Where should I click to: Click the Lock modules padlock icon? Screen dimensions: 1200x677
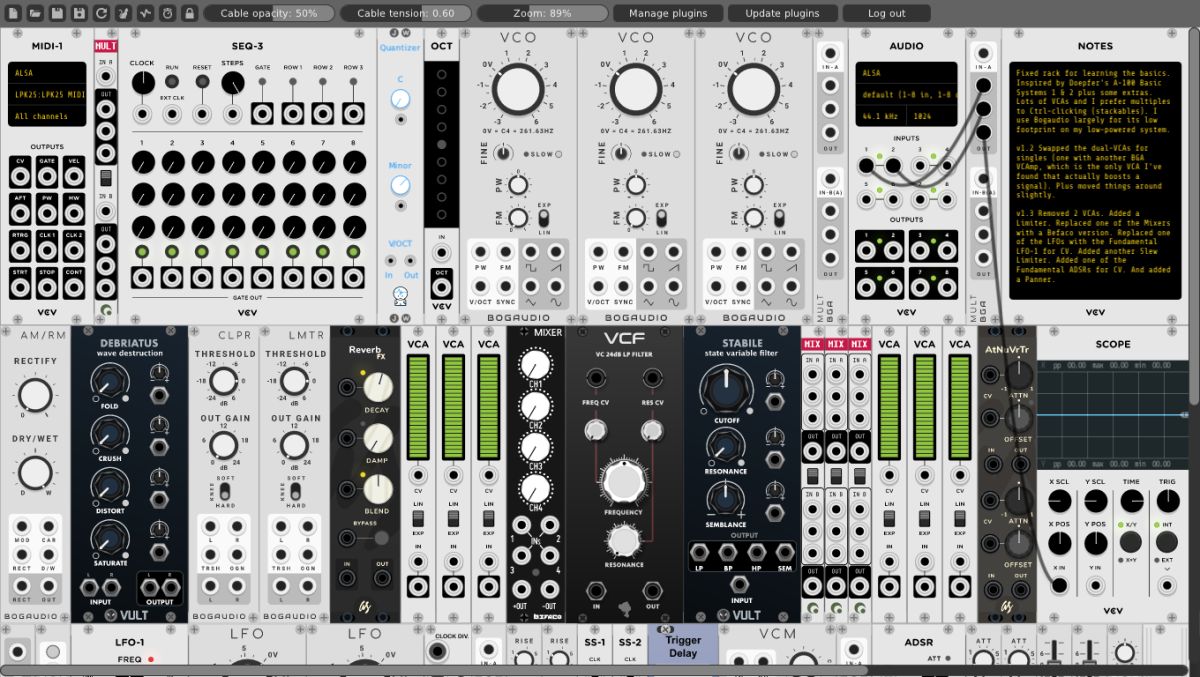coord(189,13)
